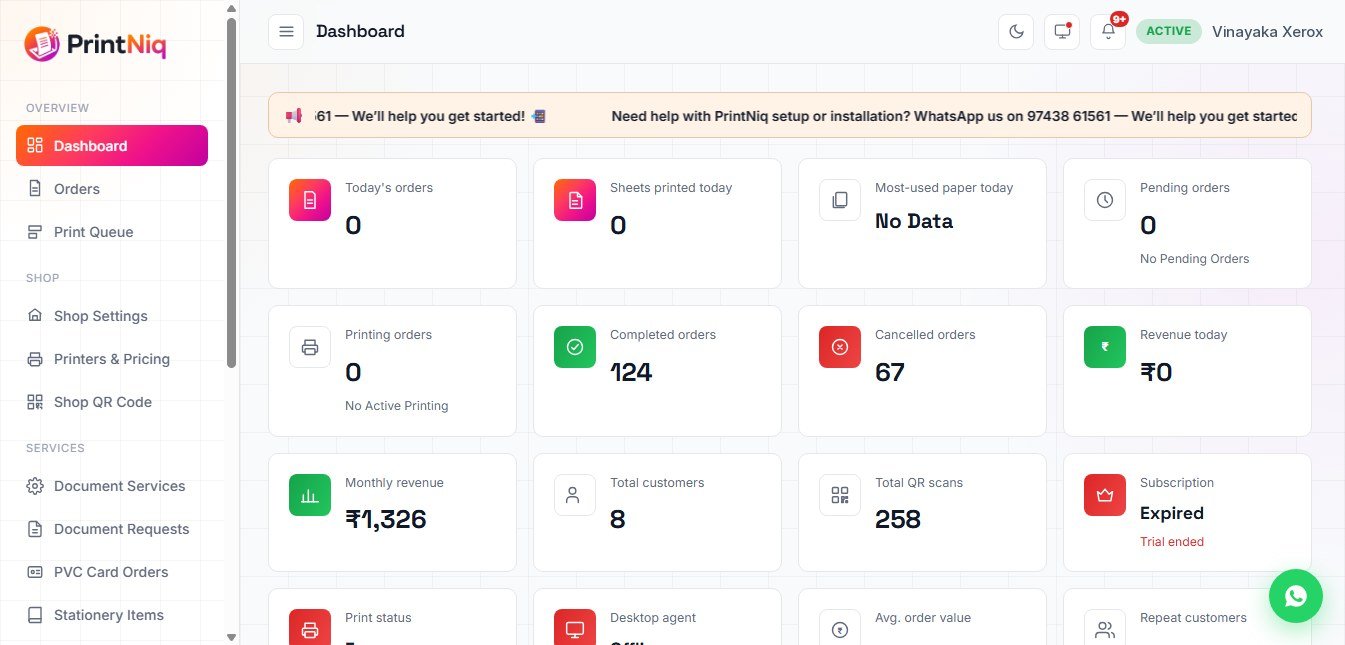Open WhatsApp chat floating button

[1296, 596]
